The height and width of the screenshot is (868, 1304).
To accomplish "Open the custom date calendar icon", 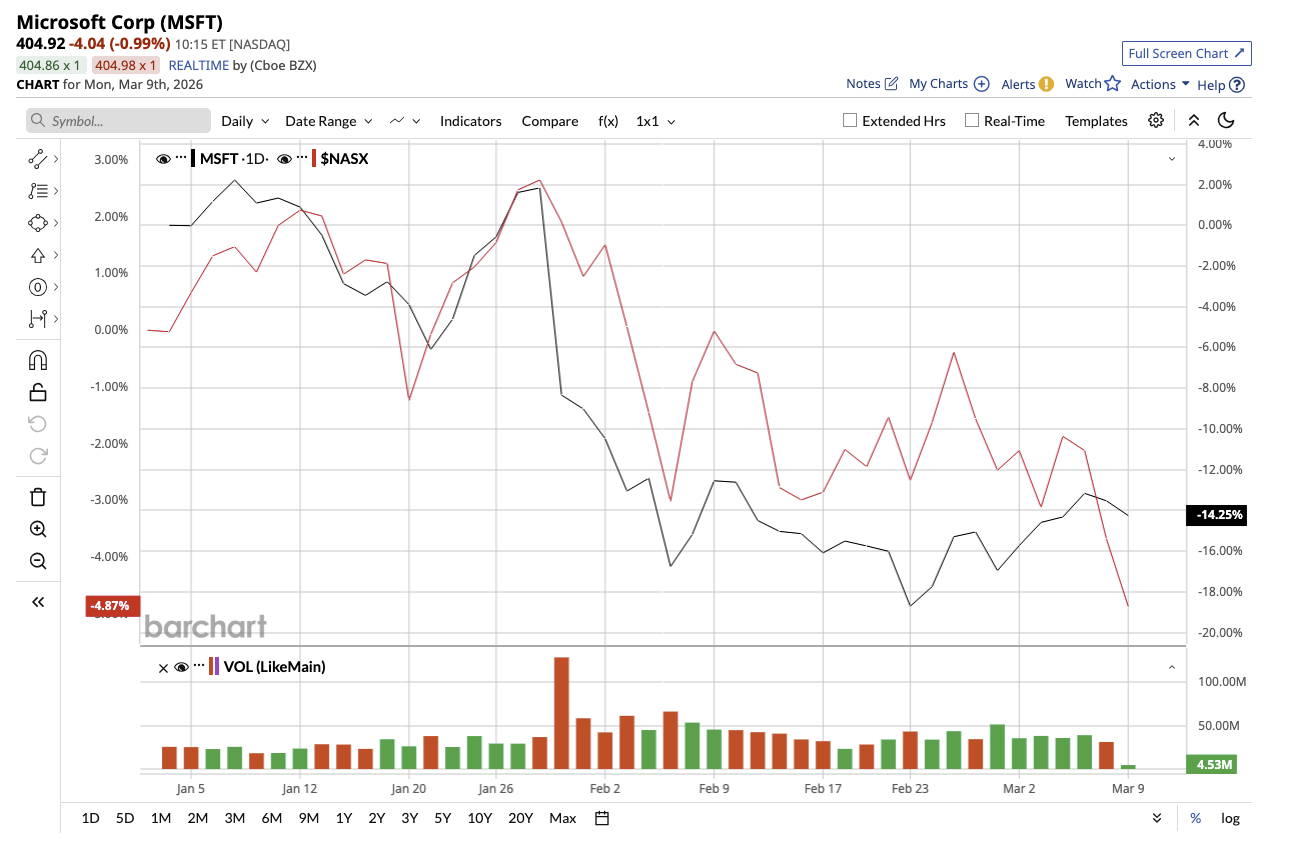I will (x=602, y=818).
